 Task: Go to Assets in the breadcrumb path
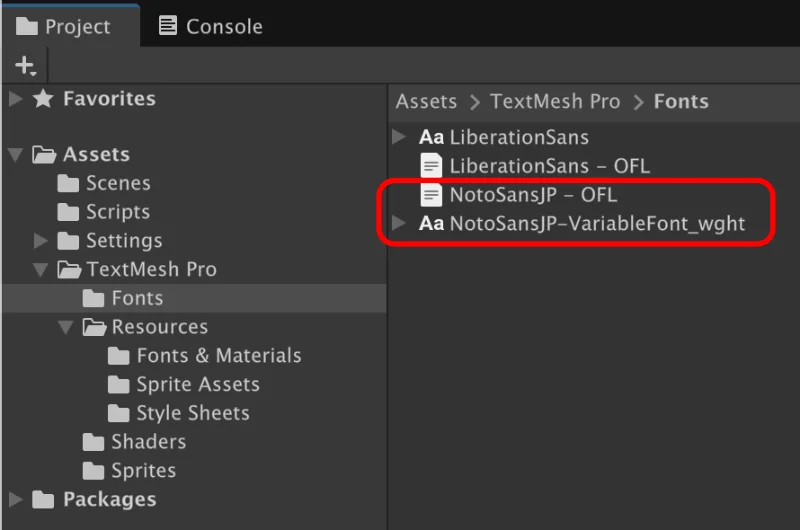point(427,102)
